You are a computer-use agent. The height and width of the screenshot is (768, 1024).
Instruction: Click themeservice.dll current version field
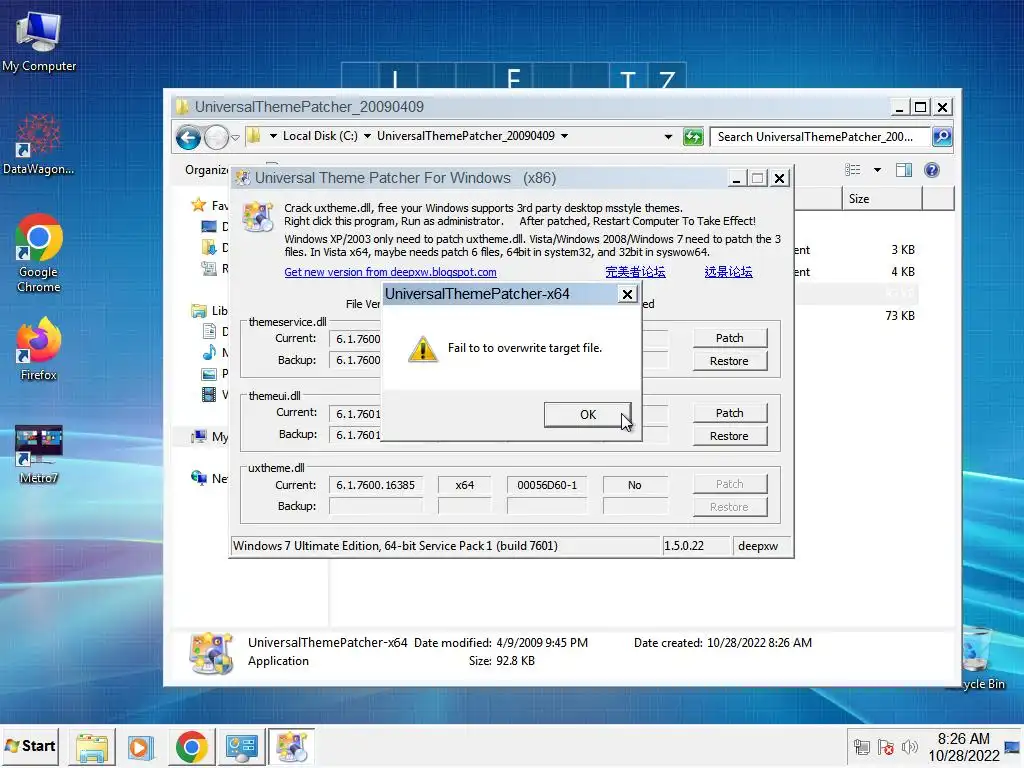click(355, 339)
